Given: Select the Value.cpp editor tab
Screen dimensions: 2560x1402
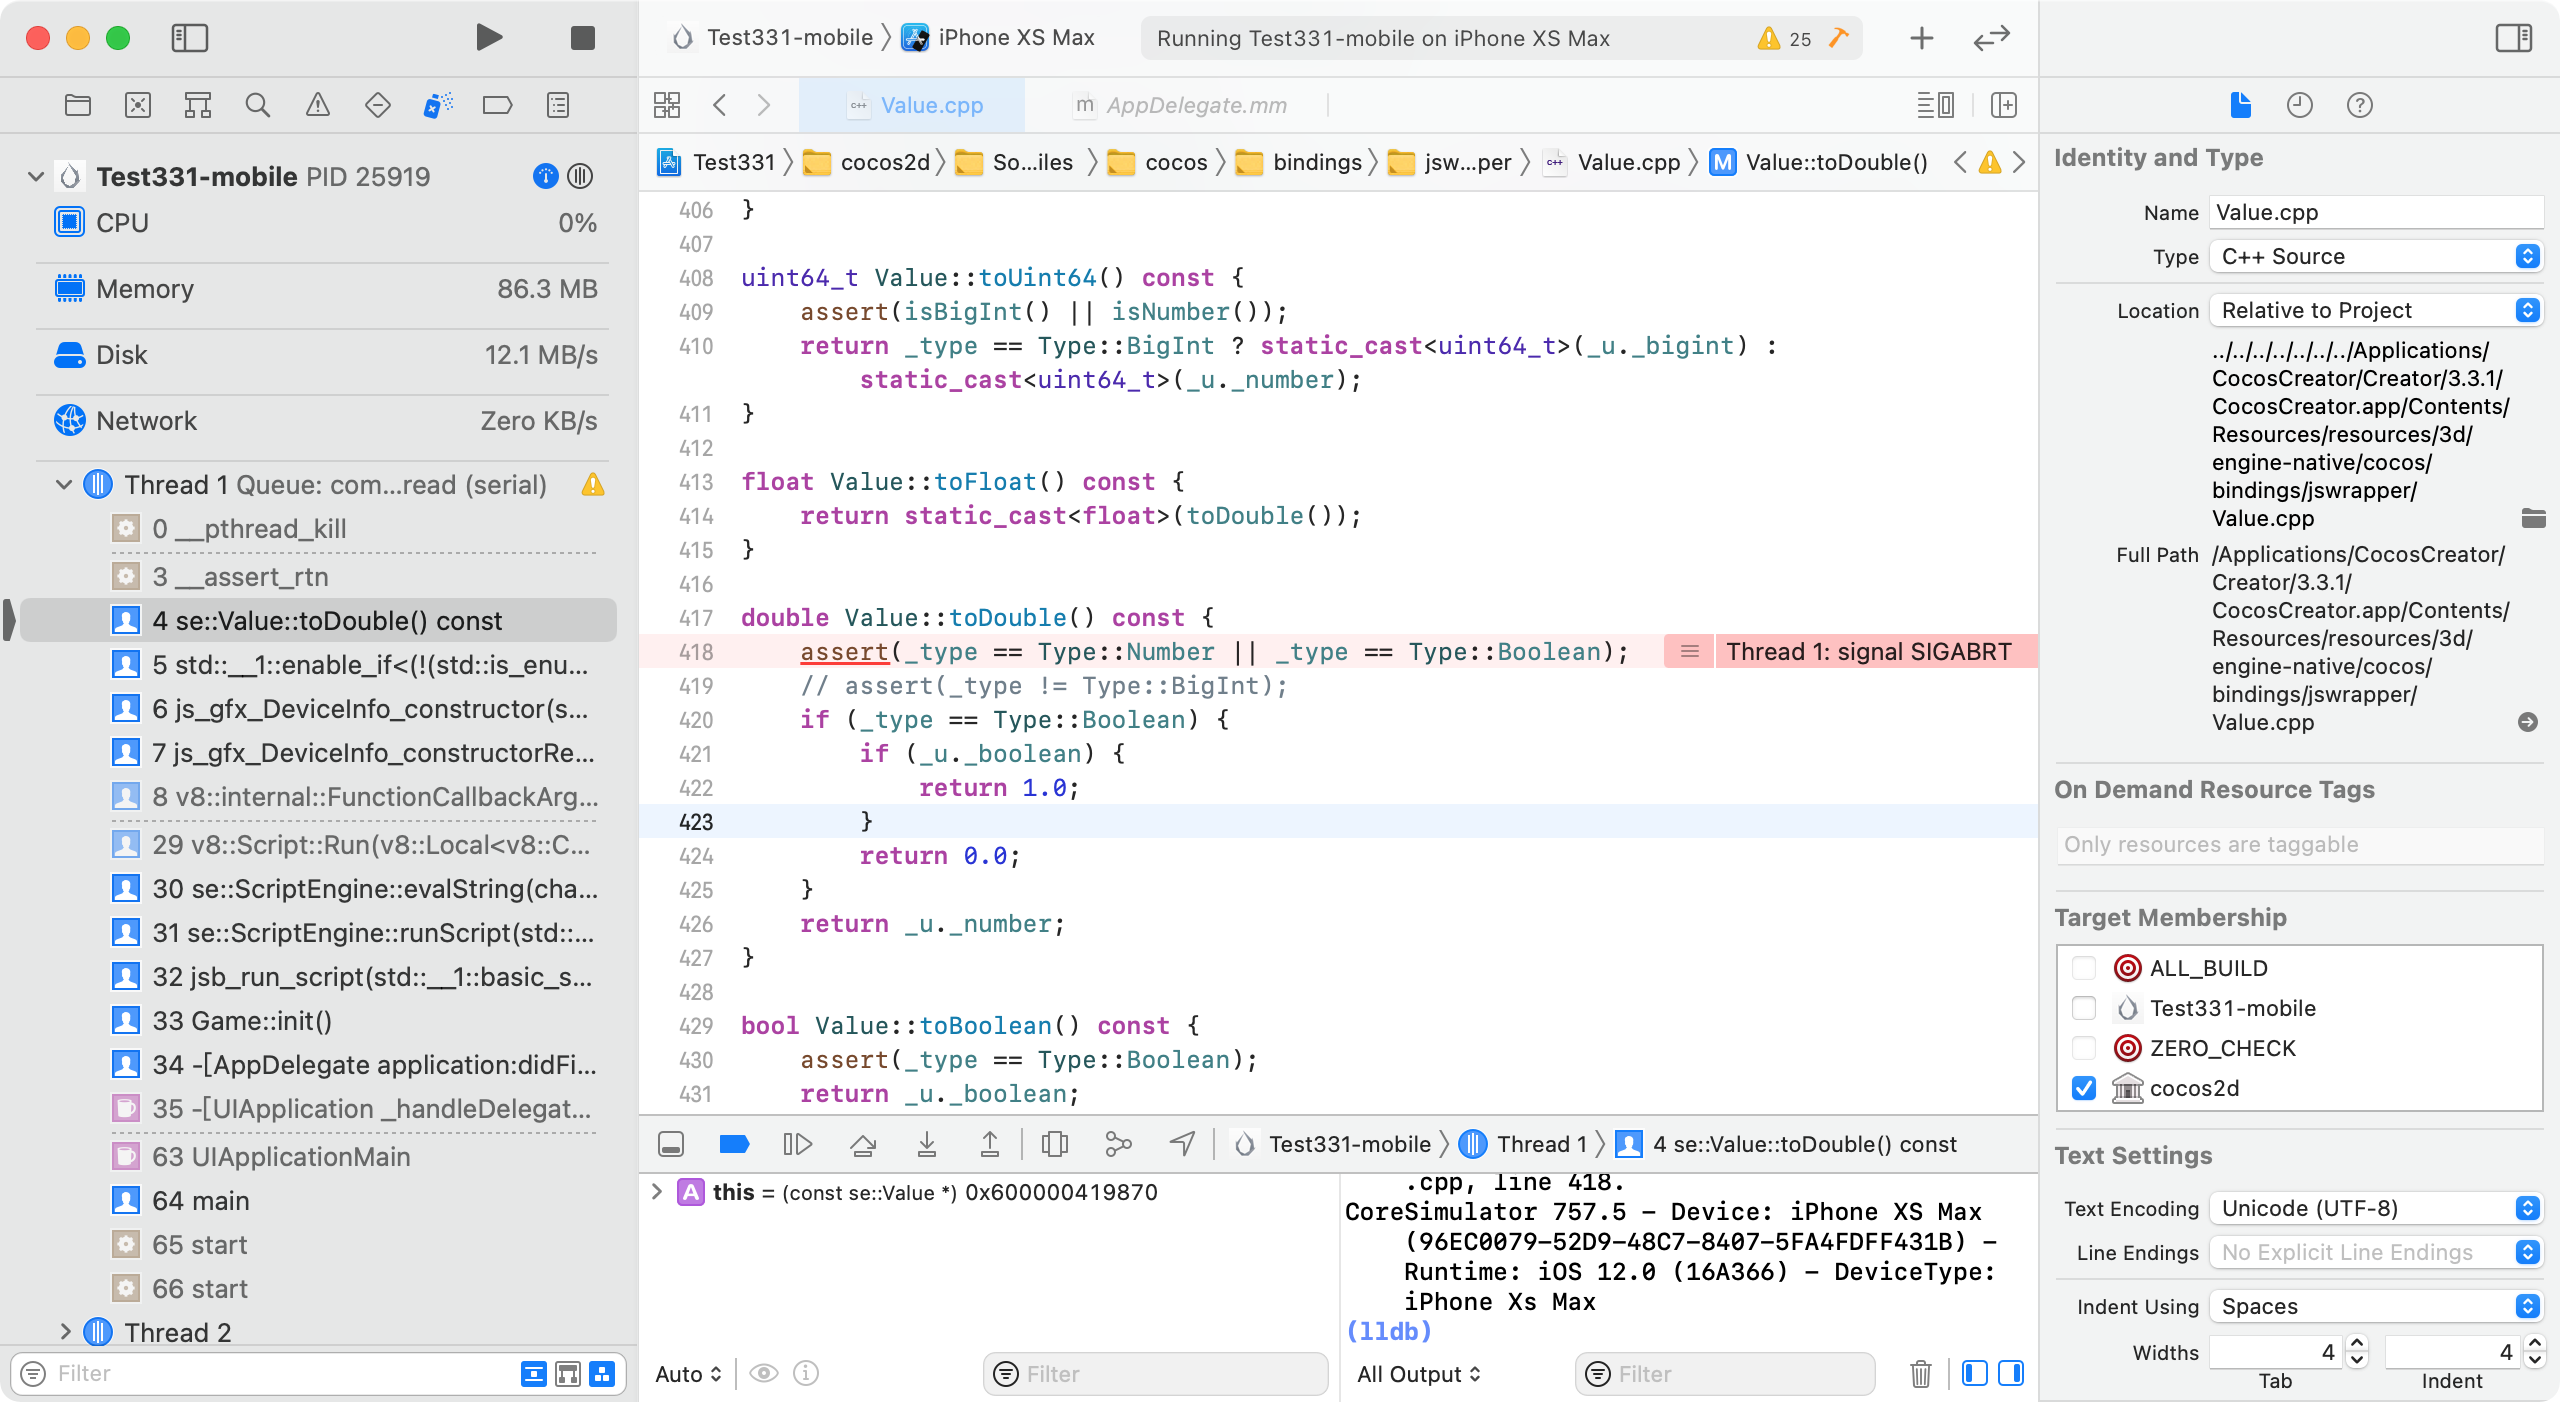Looking at the screenshot, I should pos(930,105).
